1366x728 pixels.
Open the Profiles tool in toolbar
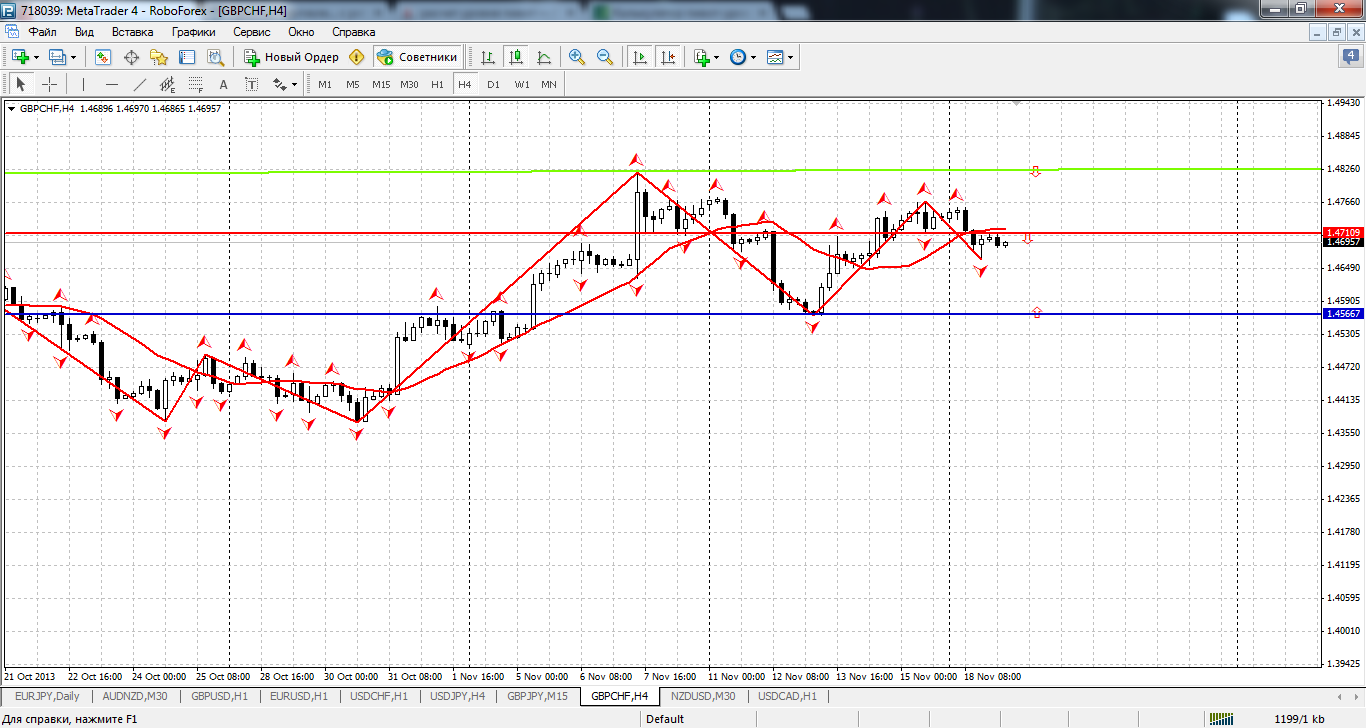pyautogui.click(x=57, y=57)
